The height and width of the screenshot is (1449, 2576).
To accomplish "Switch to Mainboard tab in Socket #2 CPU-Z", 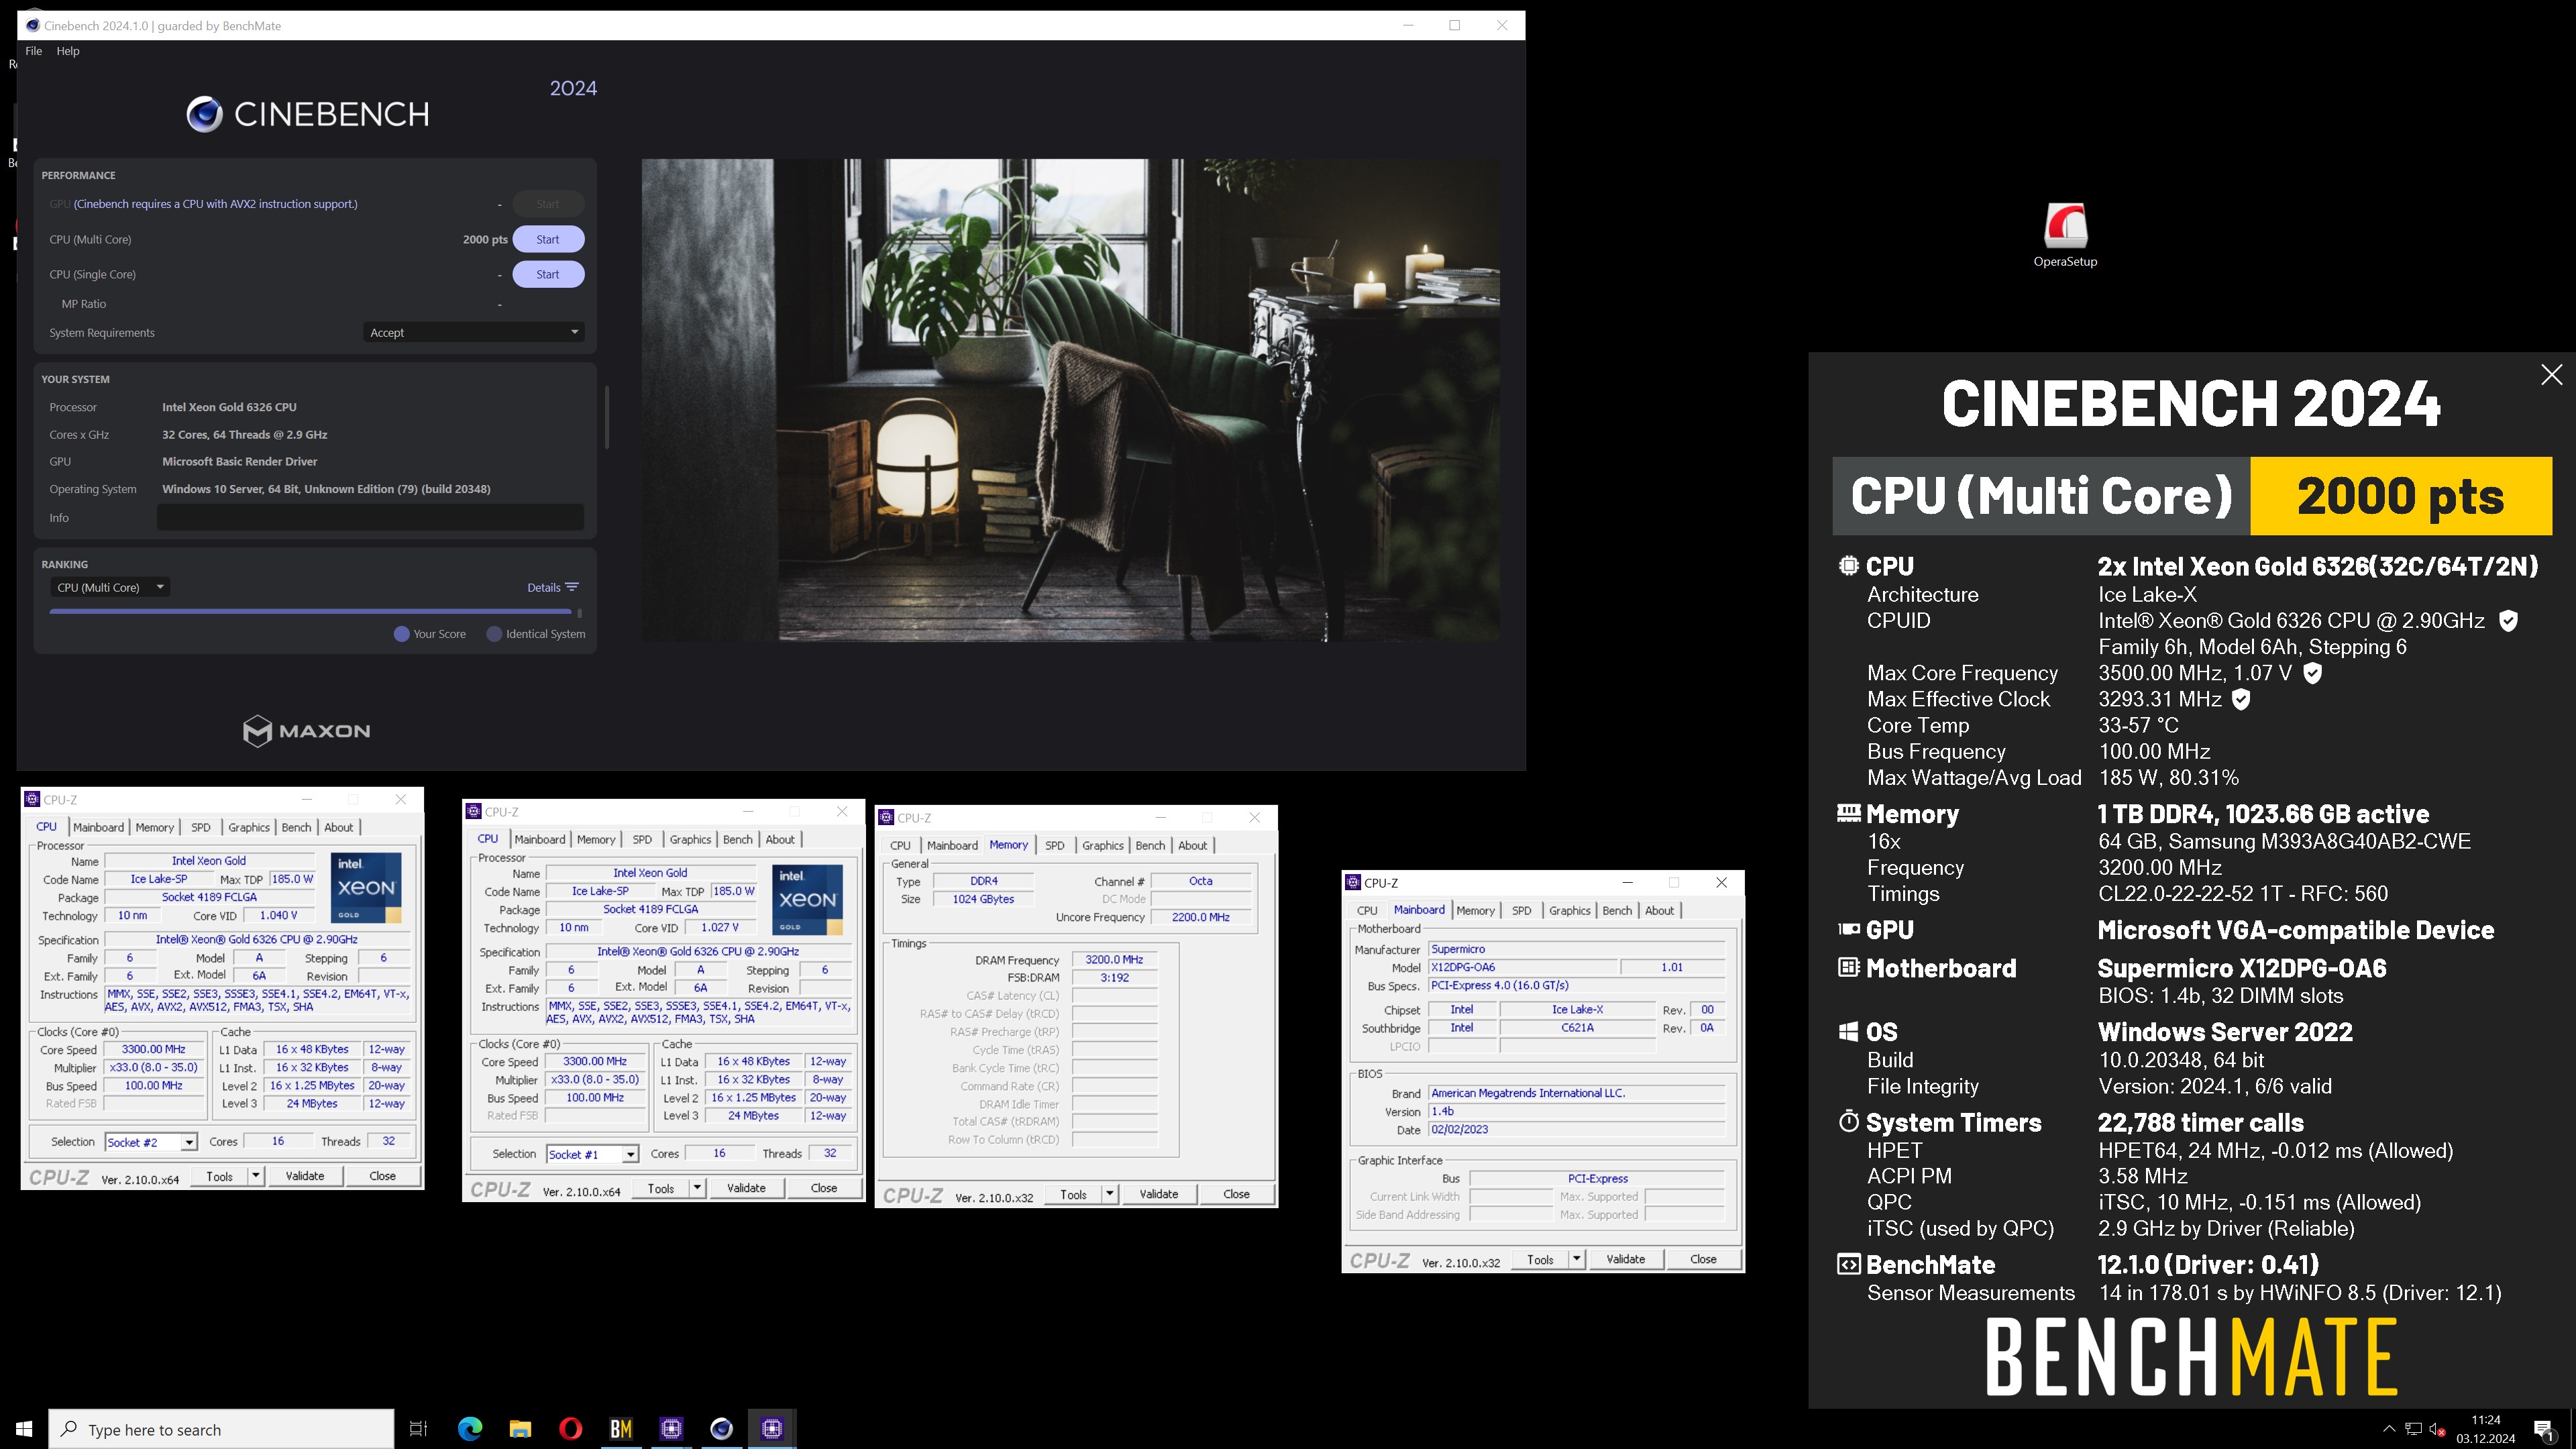I will pyautogui.click(x=99, y=827).
